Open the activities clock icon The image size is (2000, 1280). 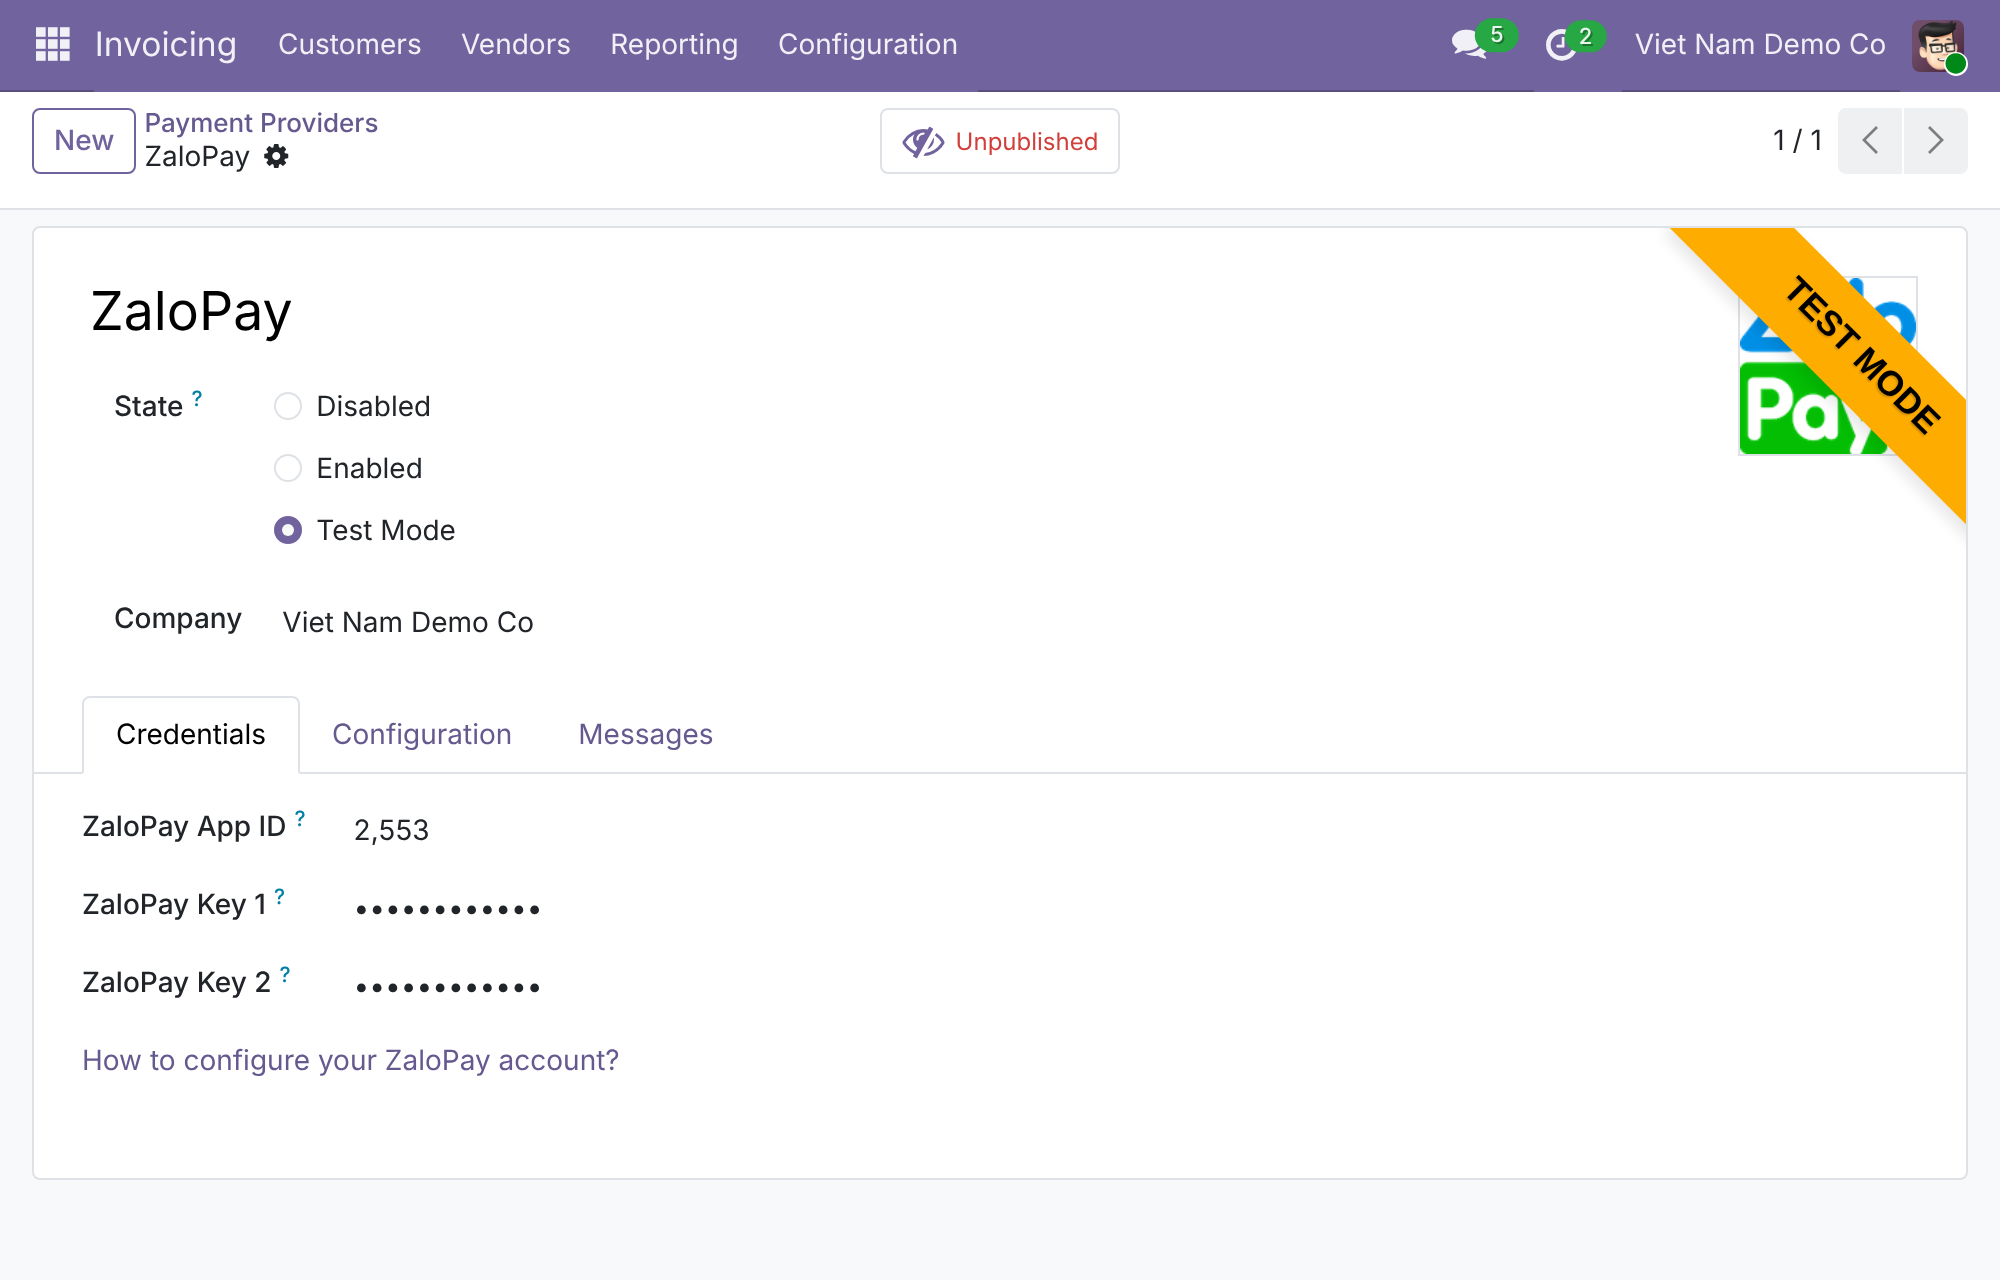click(x=1561, y=45)
